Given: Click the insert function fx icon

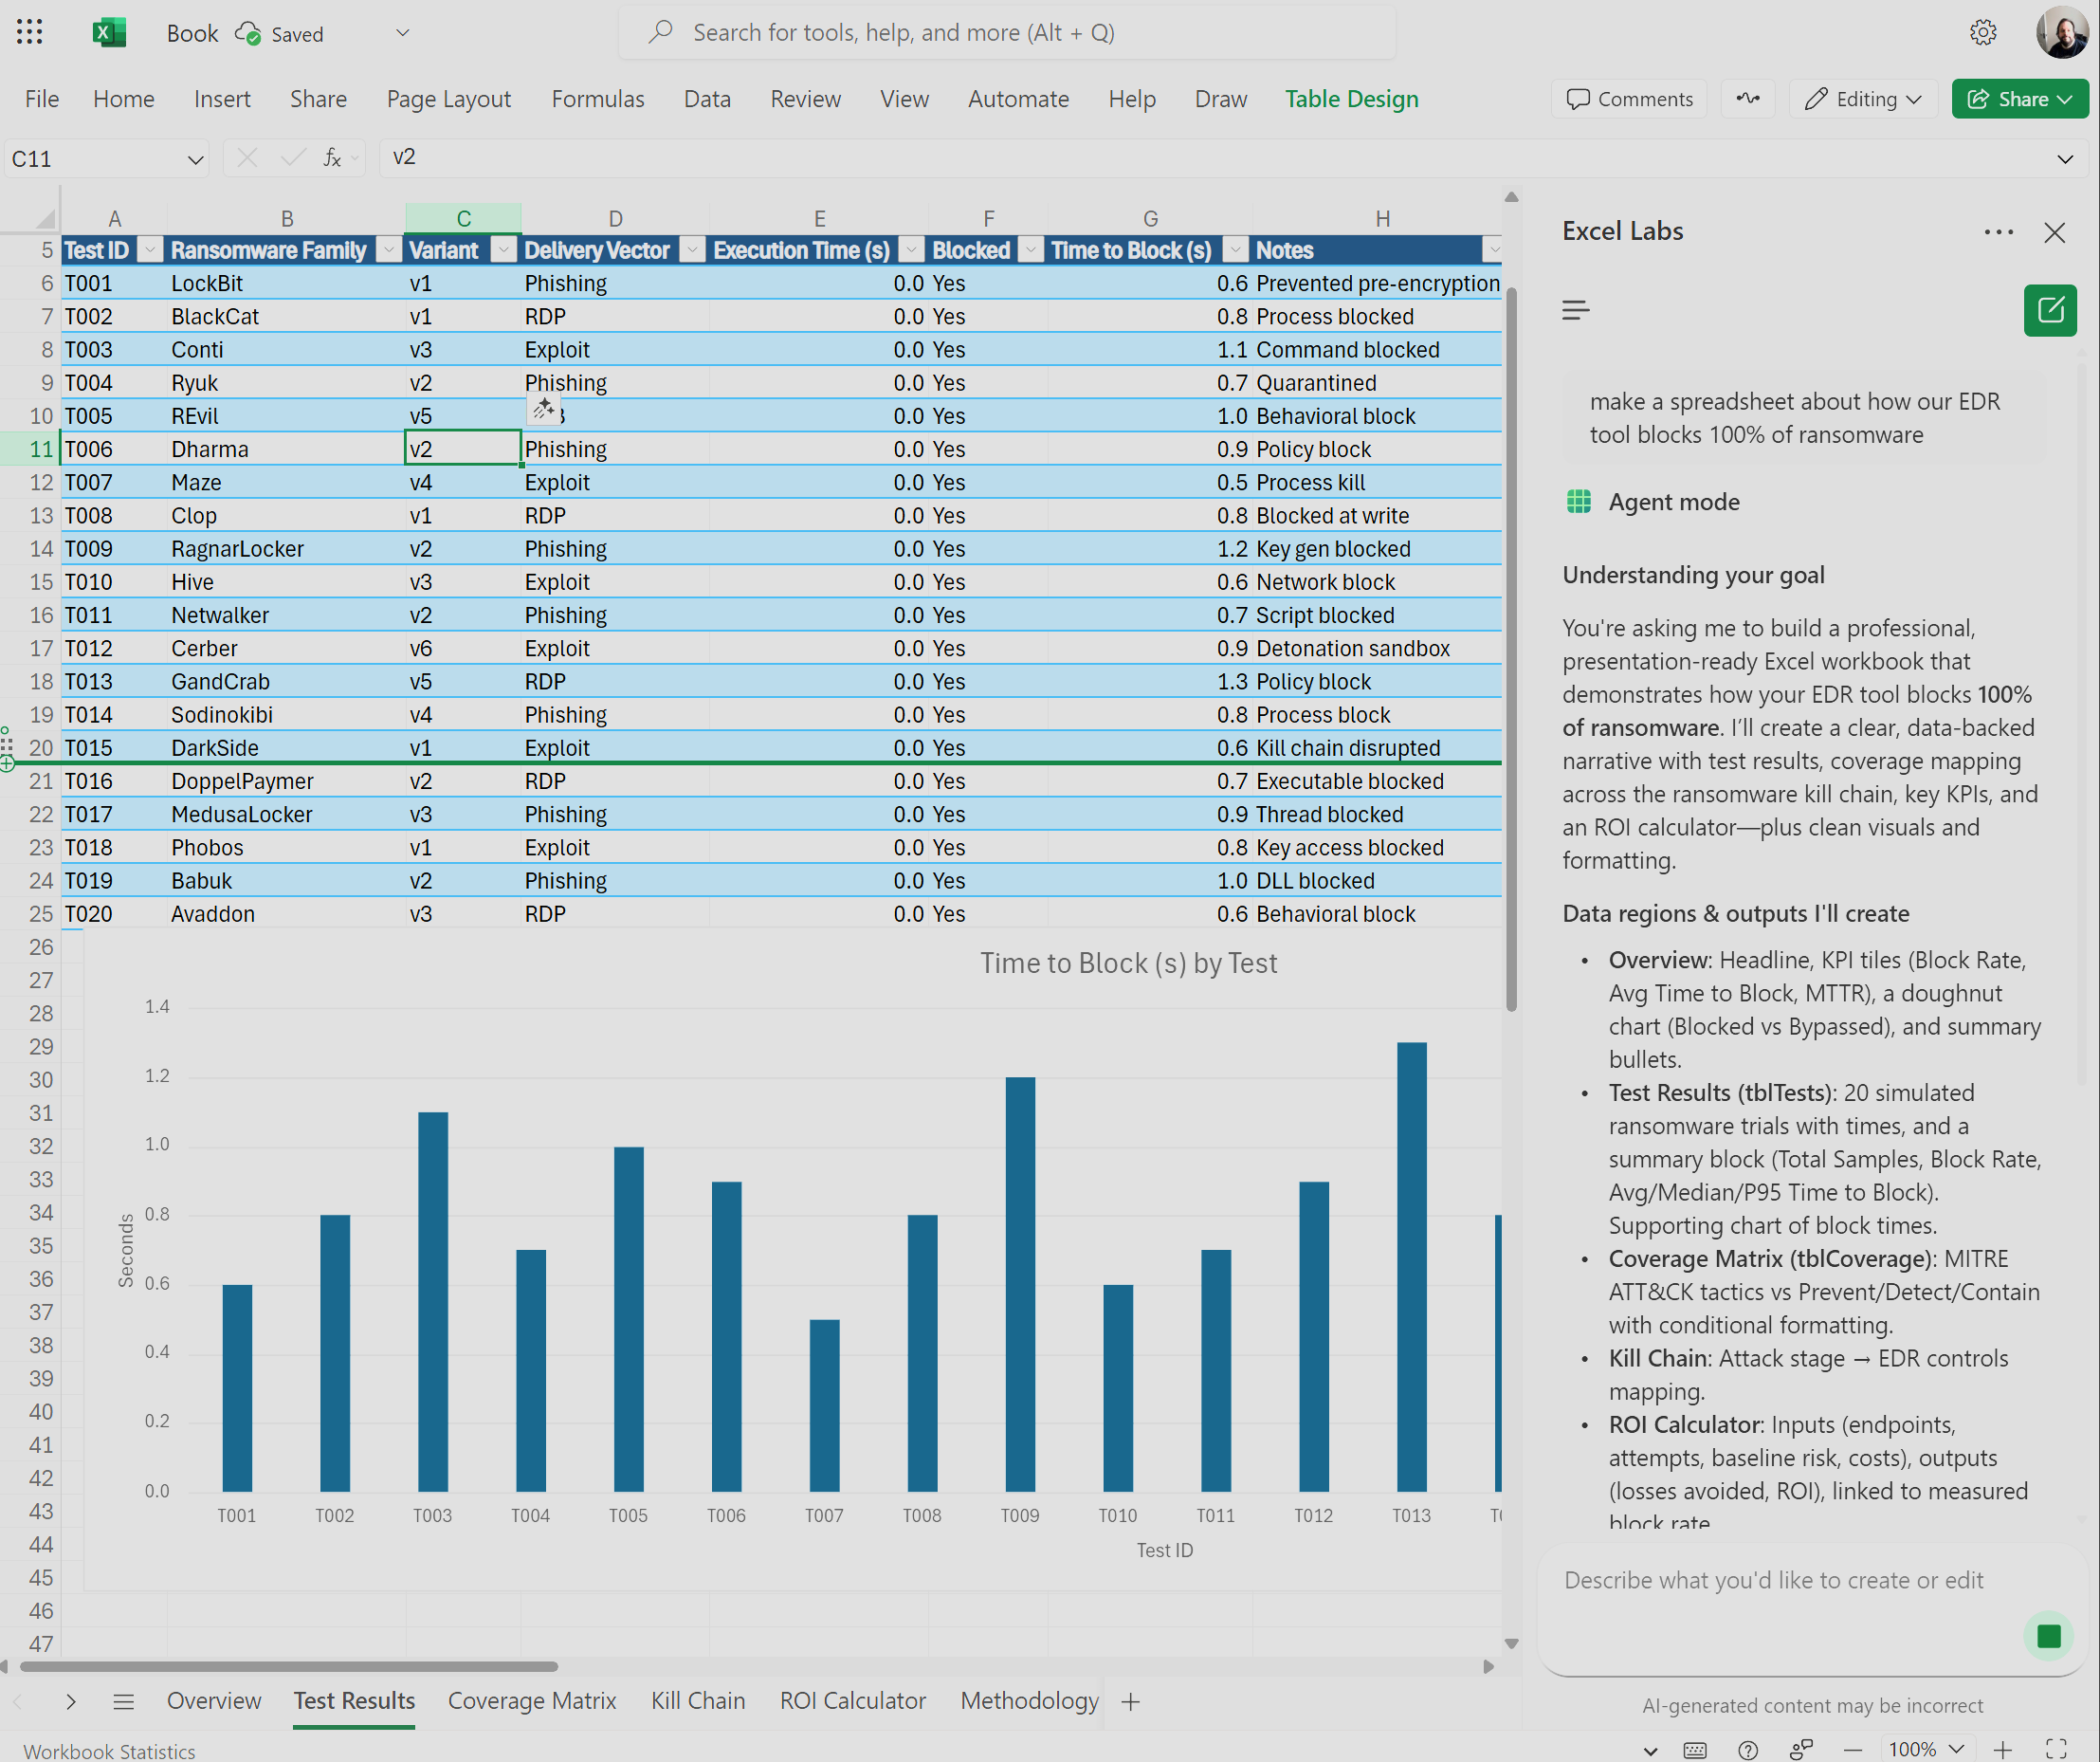Looking at the screenshot, I should 331,158.
